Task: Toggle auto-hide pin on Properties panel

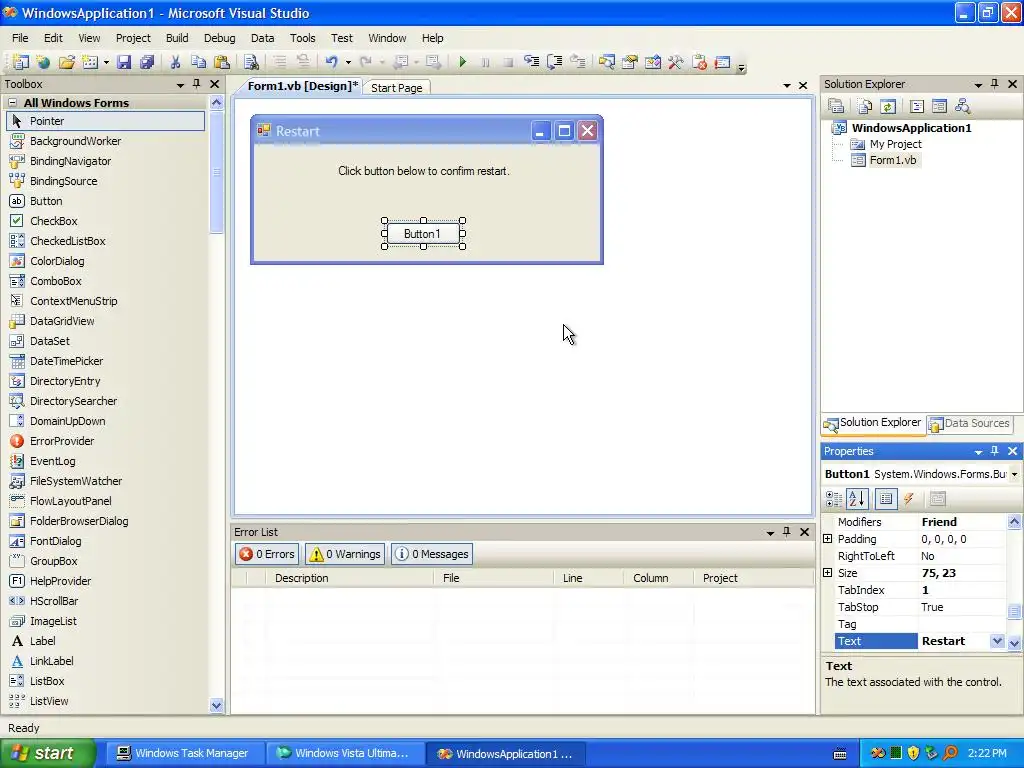Action: (x=995, y=451)
